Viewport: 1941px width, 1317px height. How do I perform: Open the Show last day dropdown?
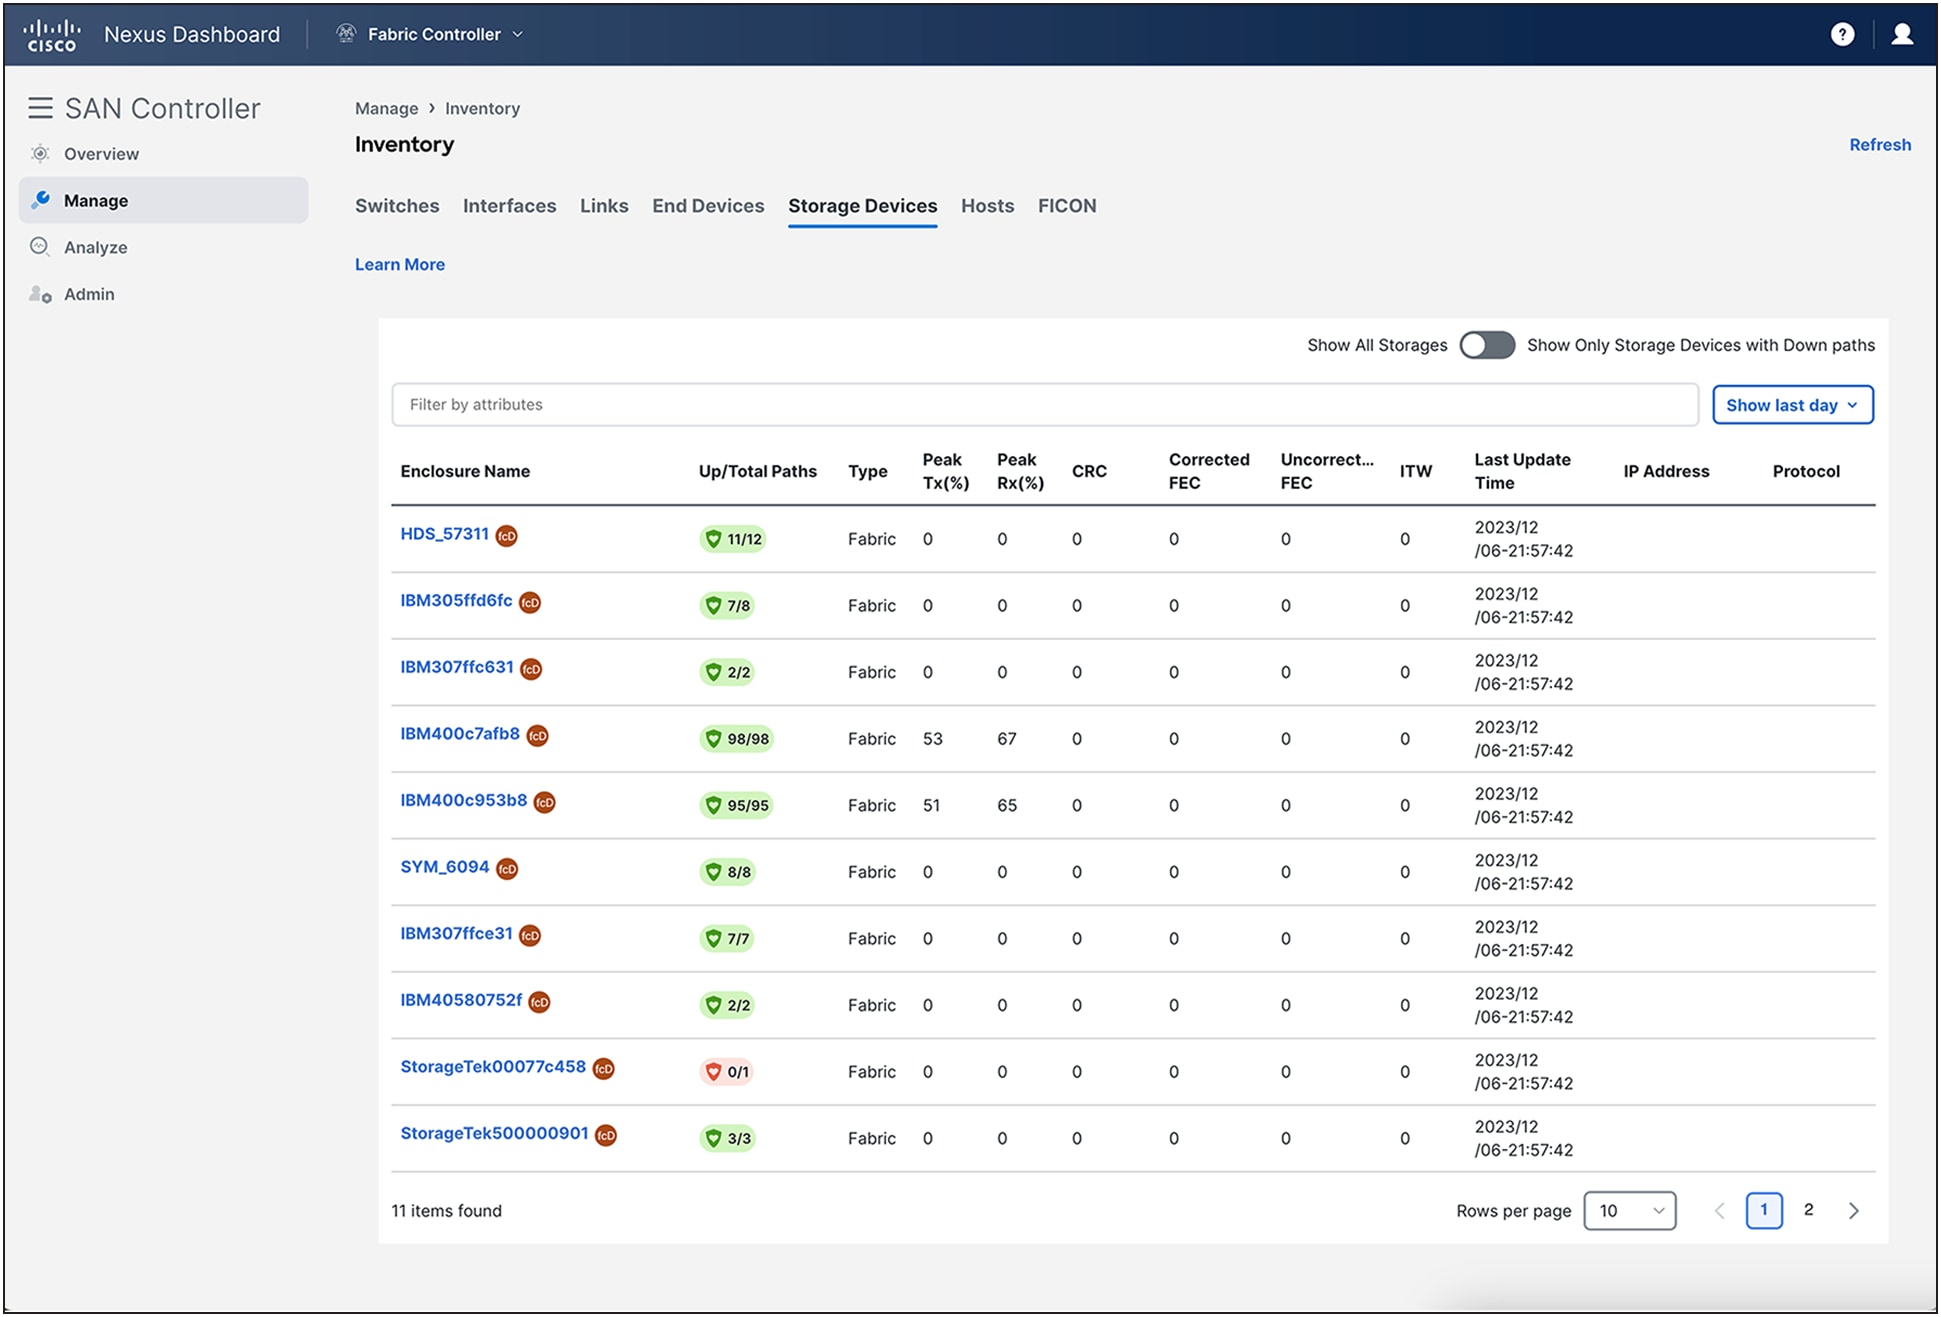tap(1792, 405)
